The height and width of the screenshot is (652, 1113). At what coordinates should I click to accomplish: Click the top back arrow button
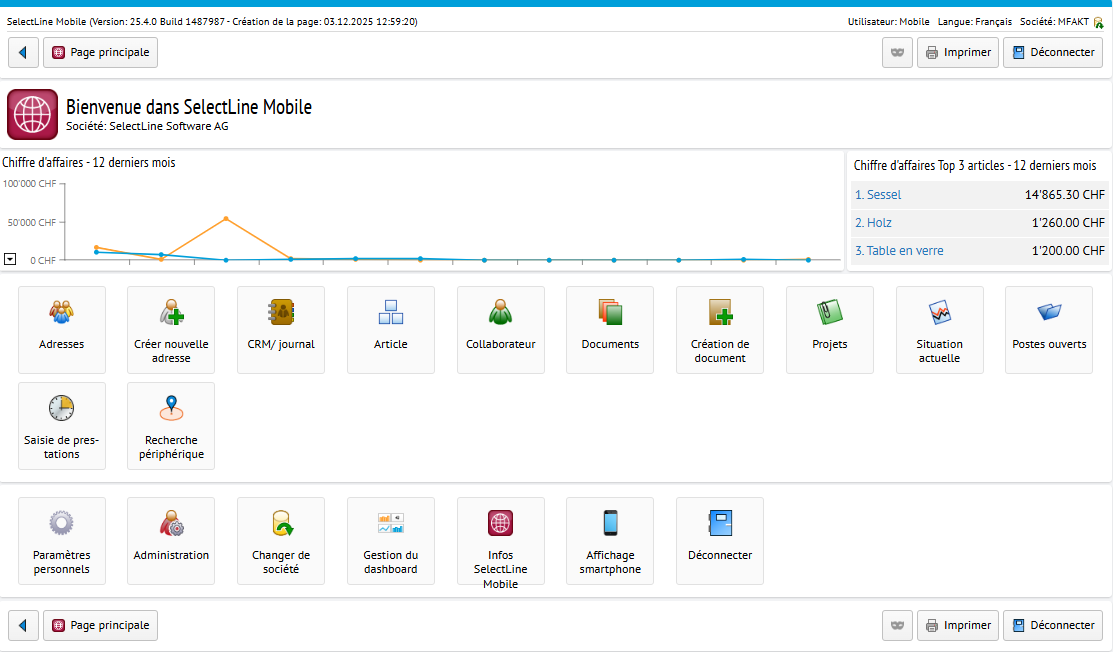pos(23,52)
